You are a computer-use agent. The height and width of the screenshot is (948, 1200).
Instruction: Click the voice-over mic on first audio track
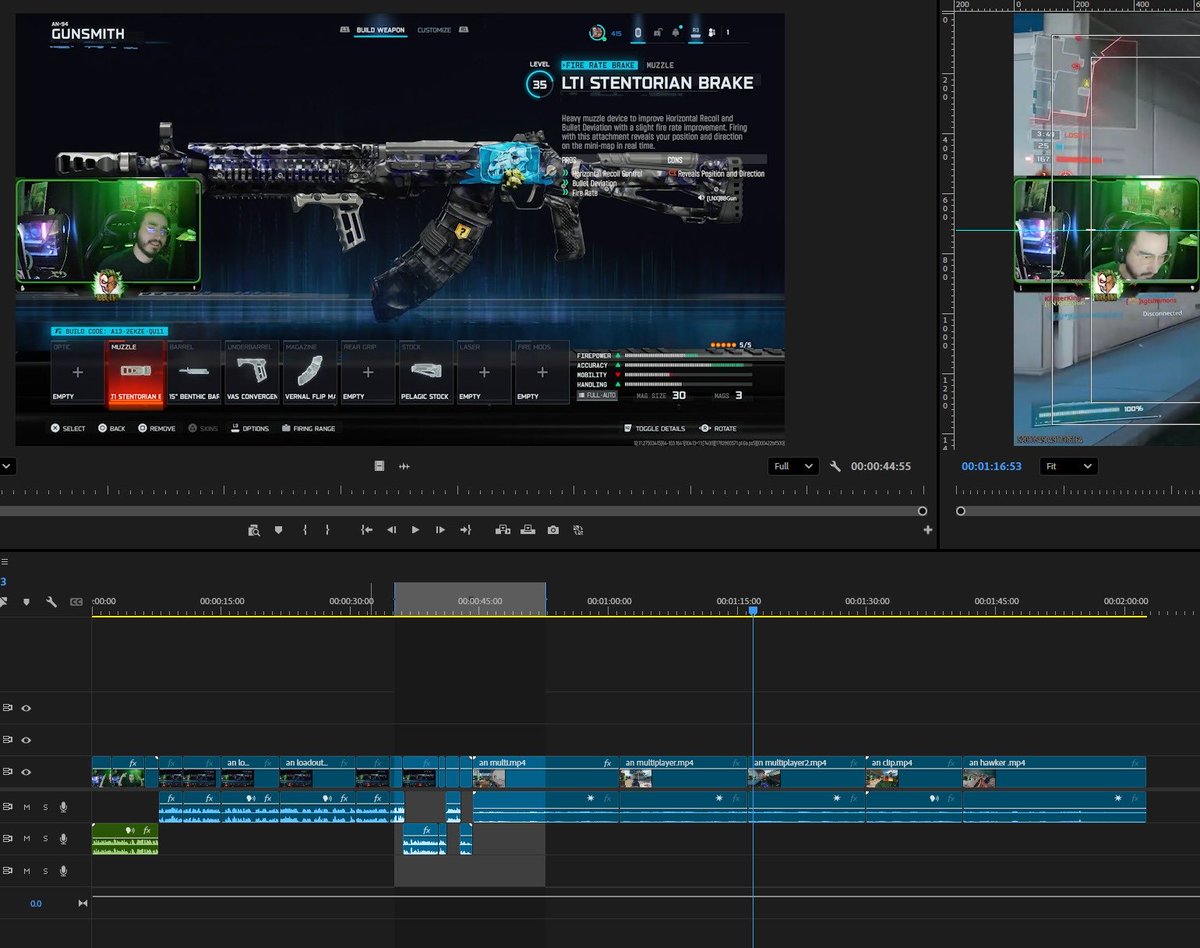(x=63, y=806)
